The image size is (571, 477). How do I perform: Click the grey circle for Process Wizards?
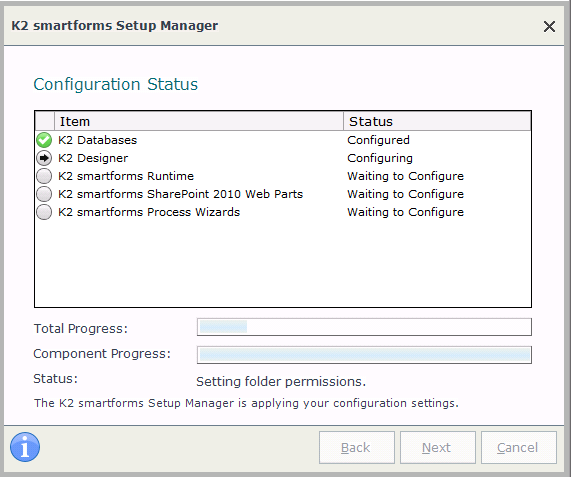coord(44,212)
